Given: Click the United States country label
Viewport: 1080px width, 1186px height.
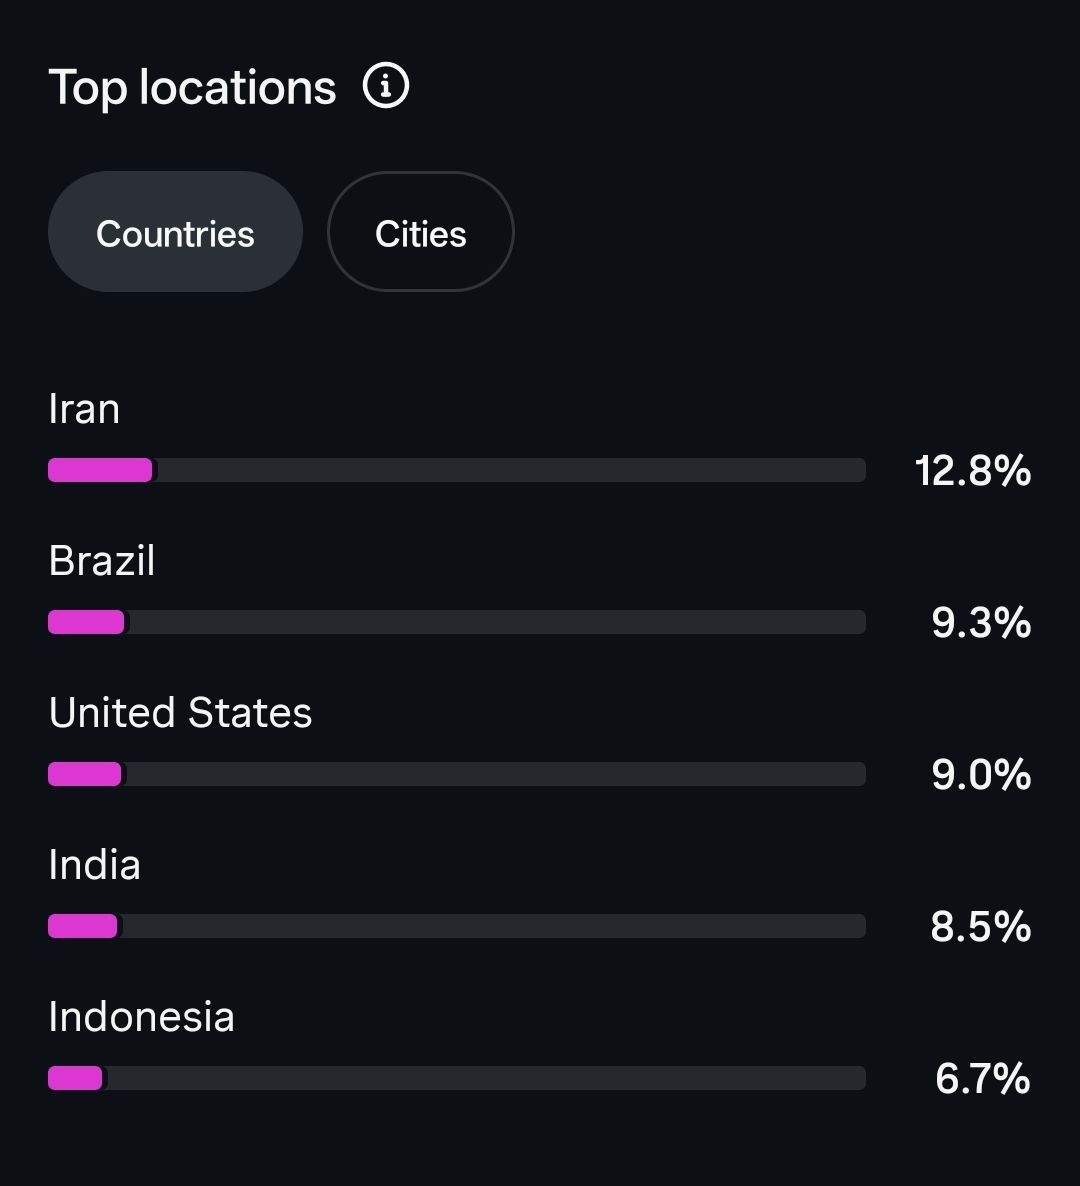Looking at the screenshot, I should 180,713.
